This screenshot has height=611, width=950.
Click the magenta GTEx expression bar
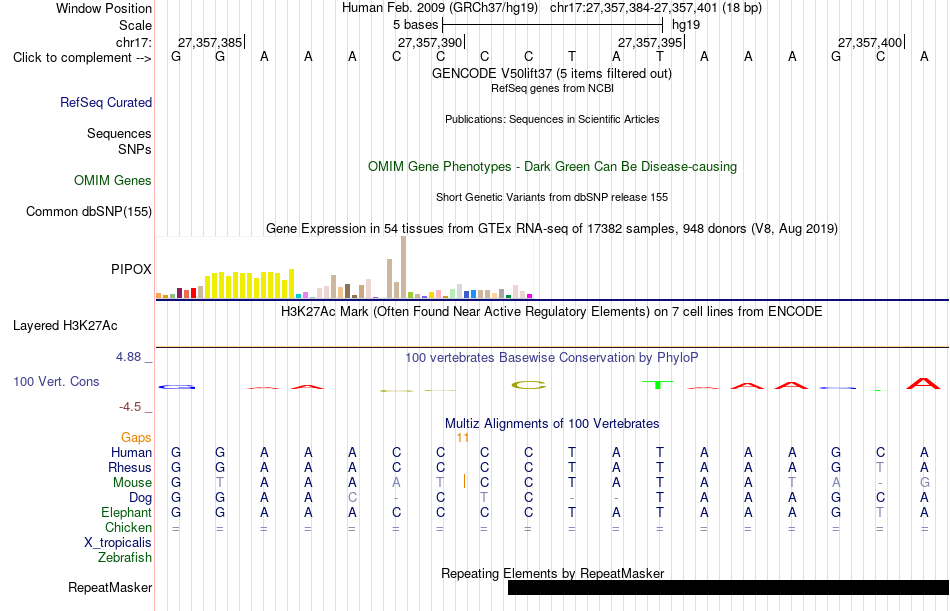[x=530, y=296]
